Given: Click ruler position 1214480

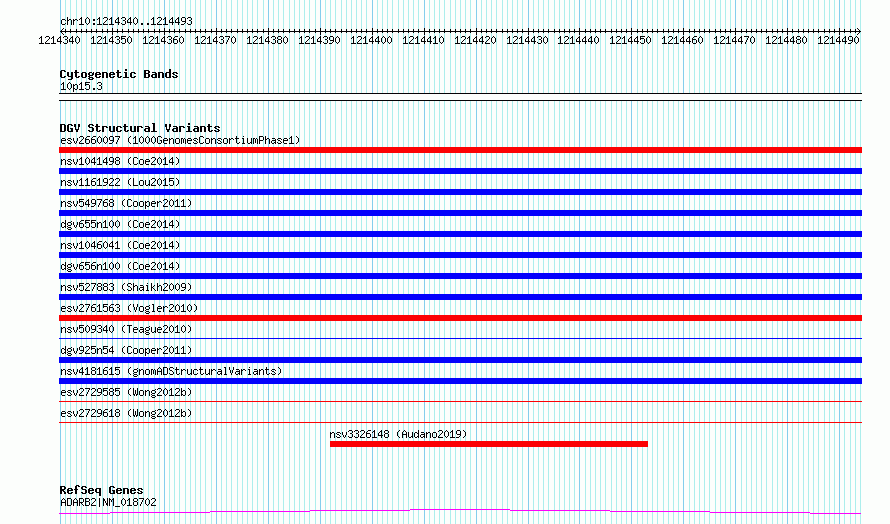Looking at the screenshot, I should [786, 40].
